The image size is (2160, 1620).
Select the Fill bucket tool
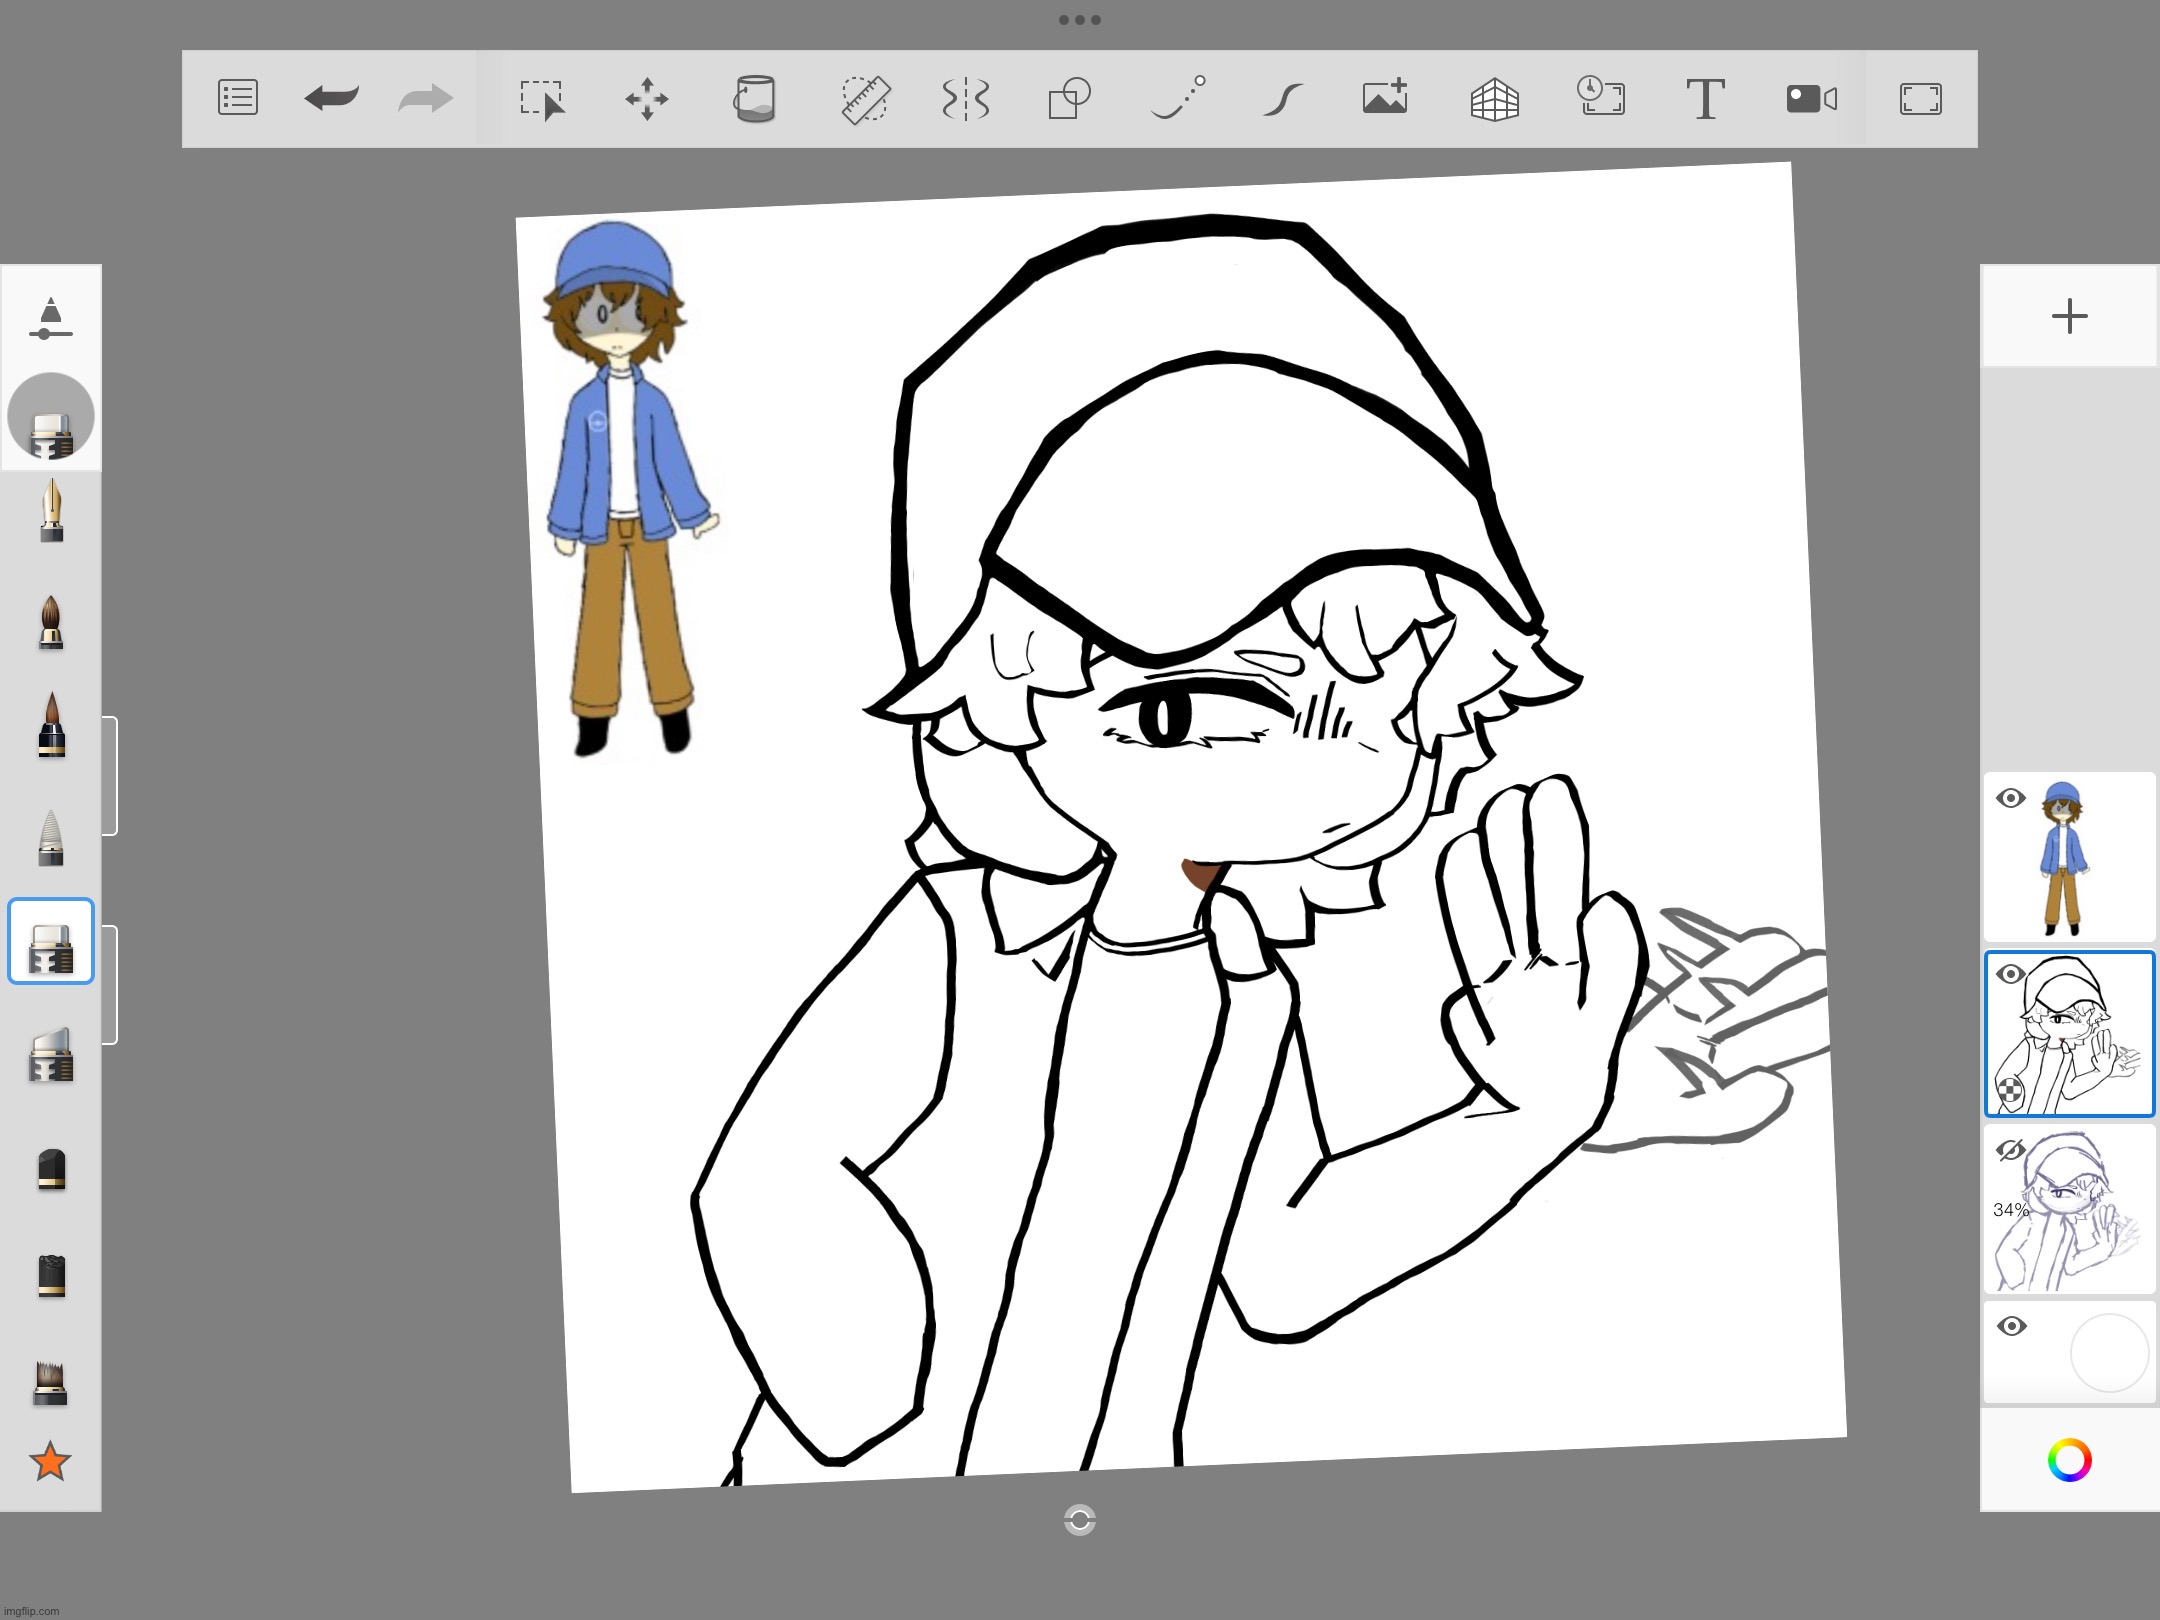pos(755,99)
